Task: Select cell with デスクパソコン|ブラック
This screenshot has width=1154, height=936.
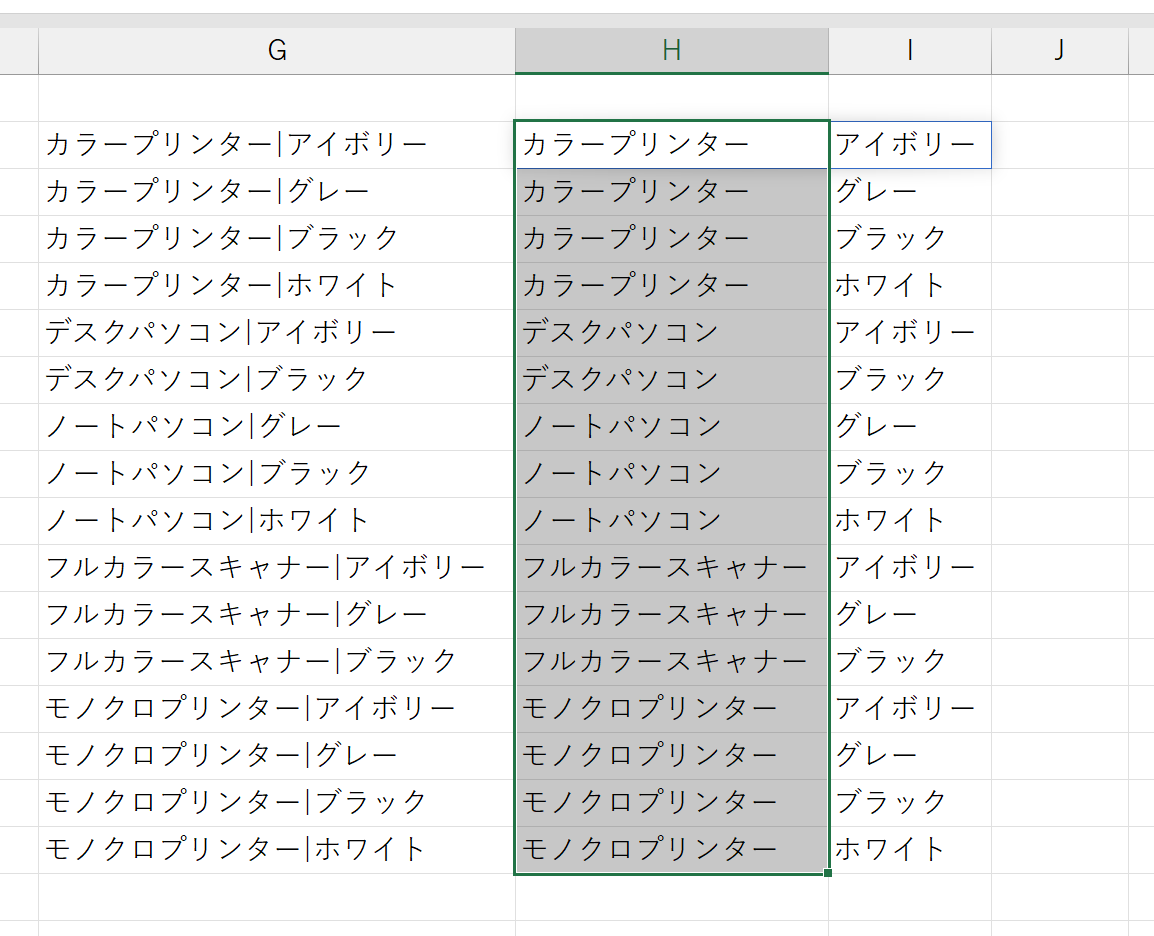Action: pyautogui.click(x=277, y=380)
